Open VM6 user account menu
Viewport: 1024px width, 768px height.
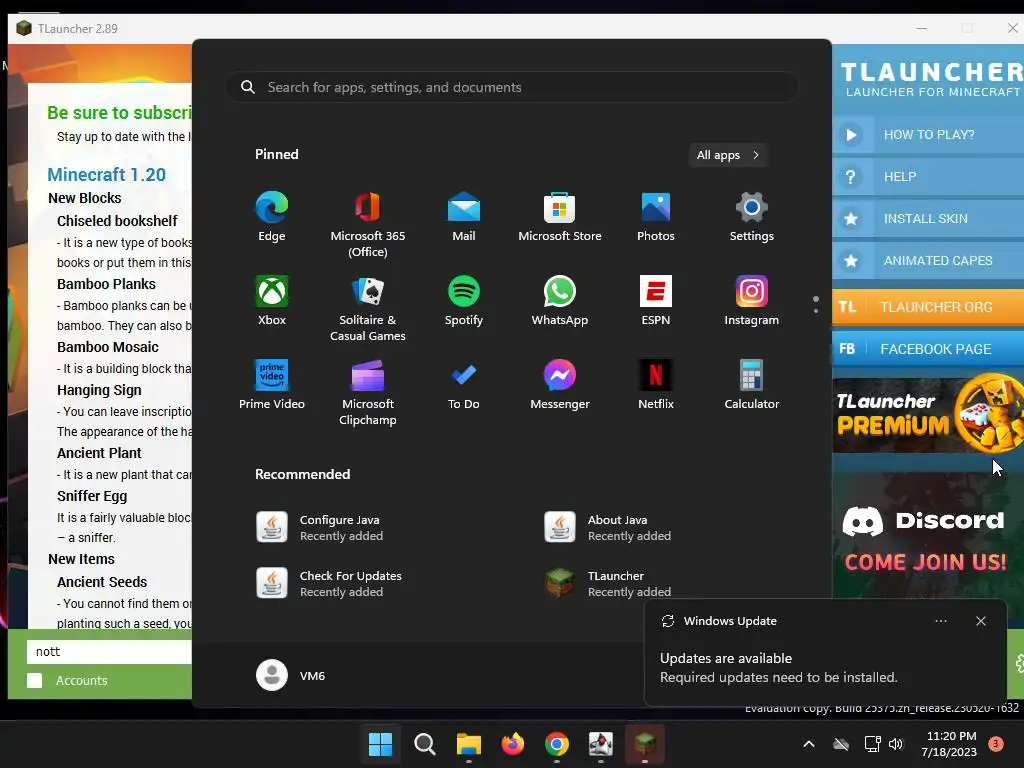pos(291,675)
